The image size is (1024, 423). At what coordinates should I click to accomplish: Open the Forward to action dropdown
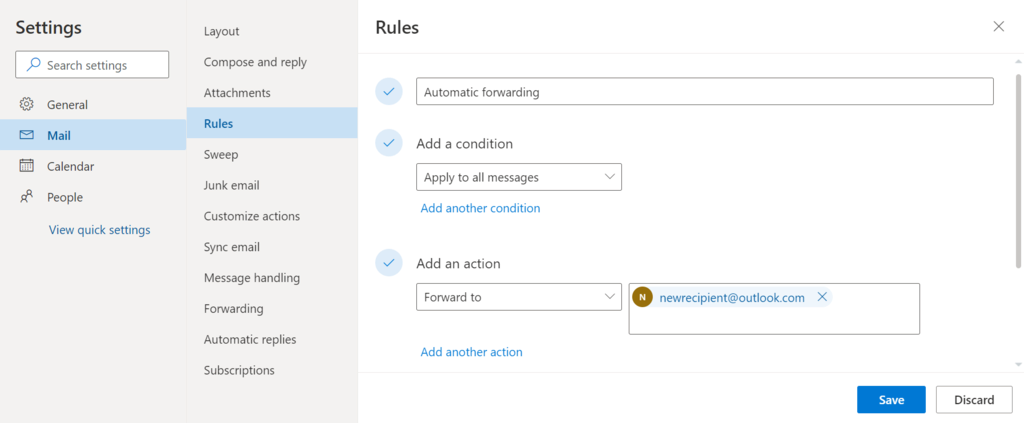(519, 297)
